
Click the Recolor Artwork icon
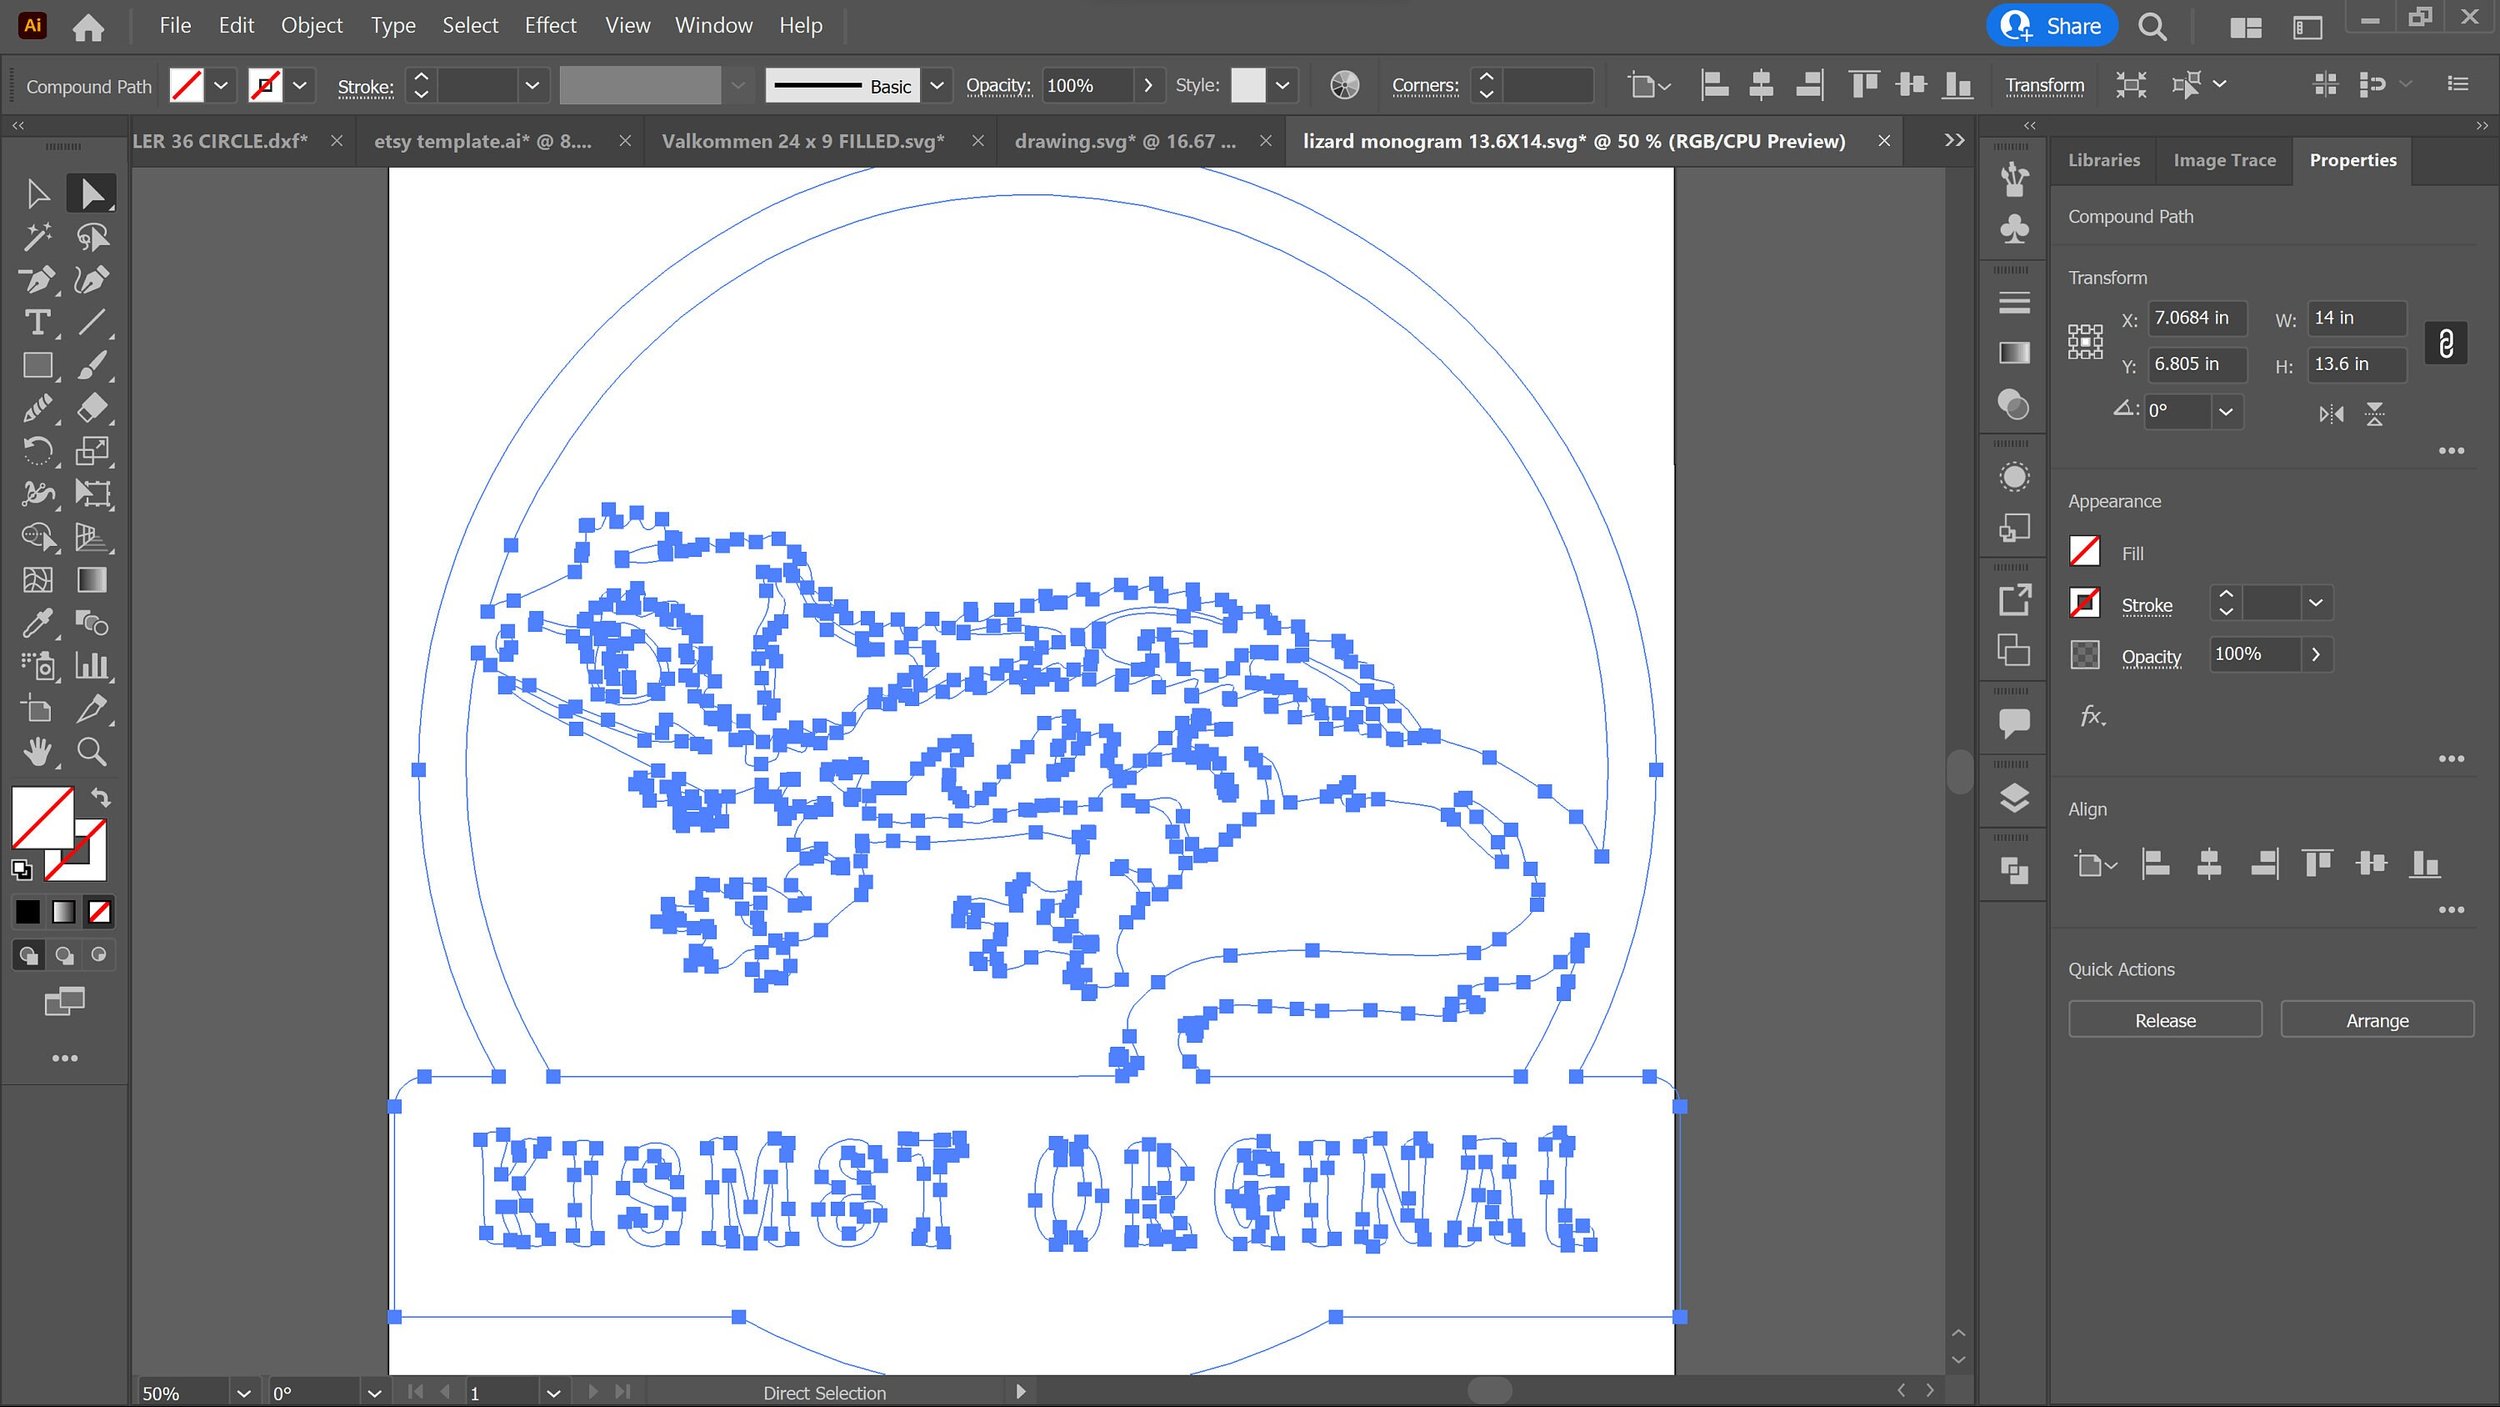click(x=1344, y=85)
